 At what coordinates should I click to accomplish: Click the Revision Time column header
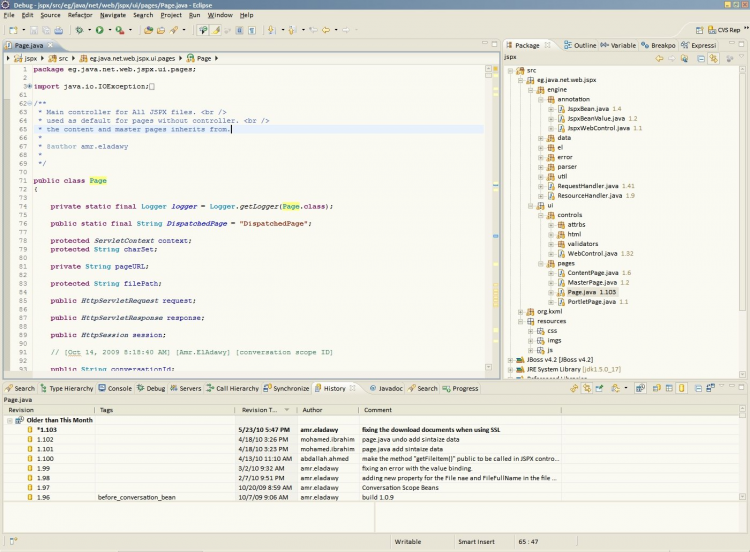262,410
